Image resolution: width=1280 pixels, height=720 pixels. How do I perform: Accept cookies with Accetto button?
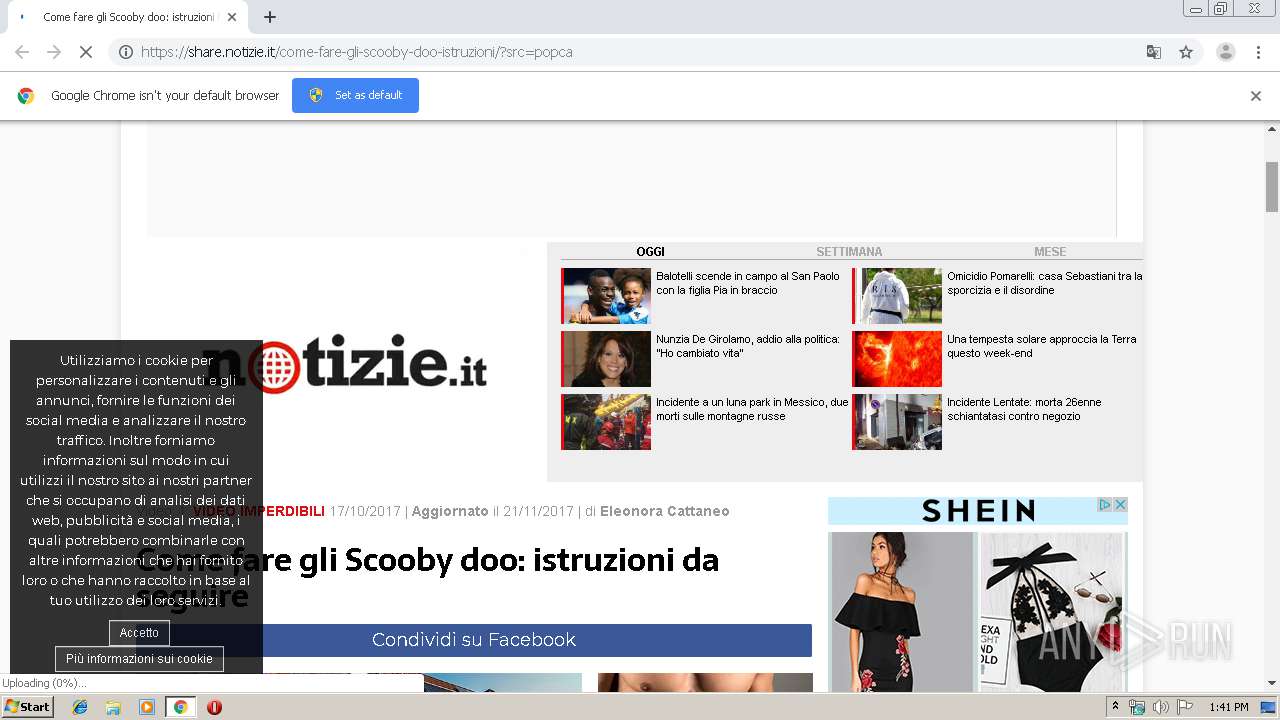[x=139, y=633]
